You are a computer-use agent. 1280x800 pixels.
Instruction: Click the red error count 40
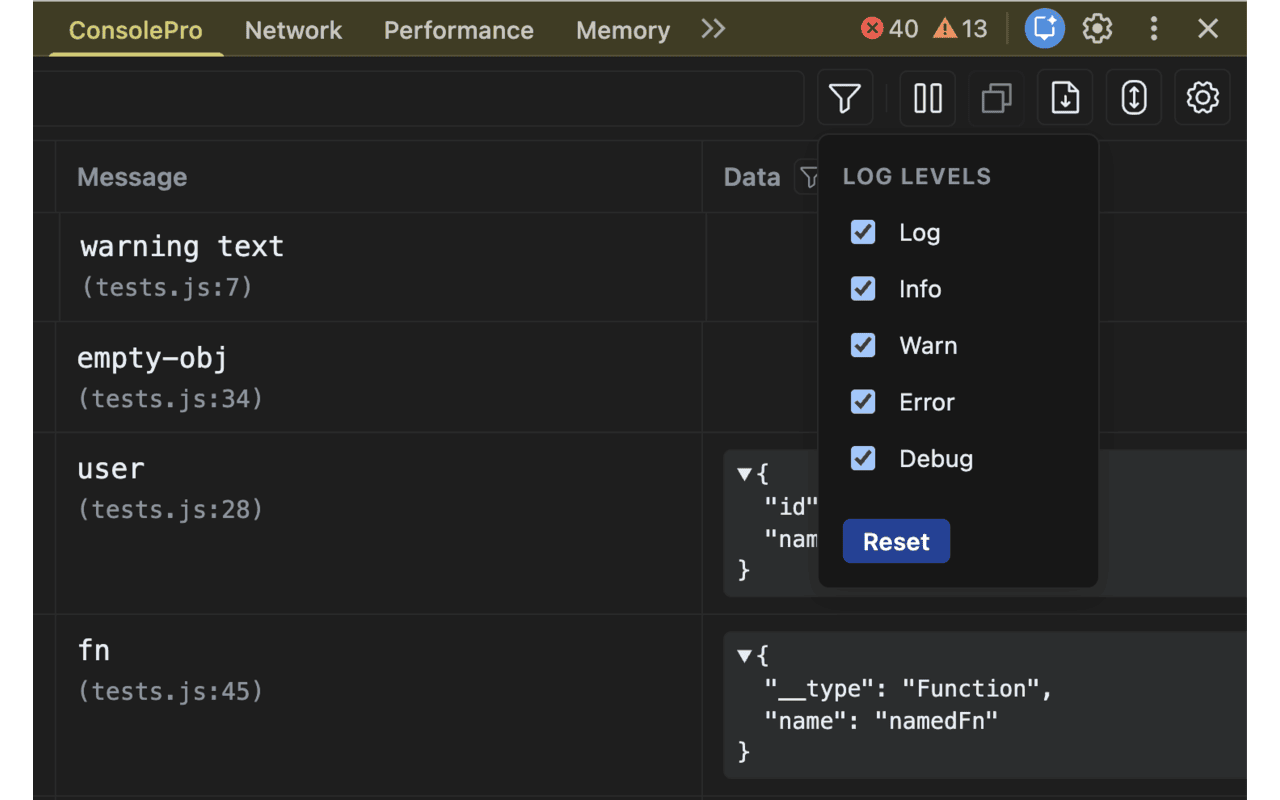(x=890, y=28)
